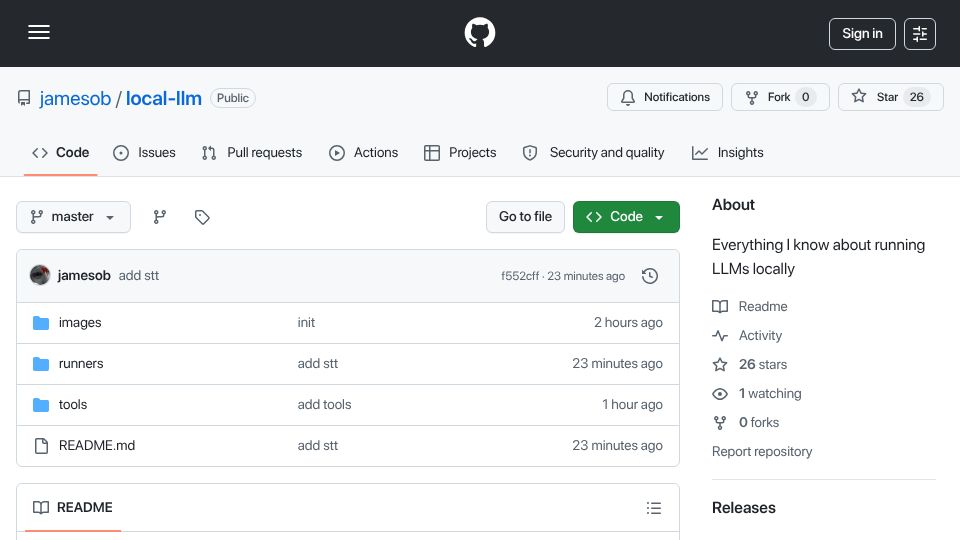
Task: Open commit hash f552cff
Action: point(520,276)
